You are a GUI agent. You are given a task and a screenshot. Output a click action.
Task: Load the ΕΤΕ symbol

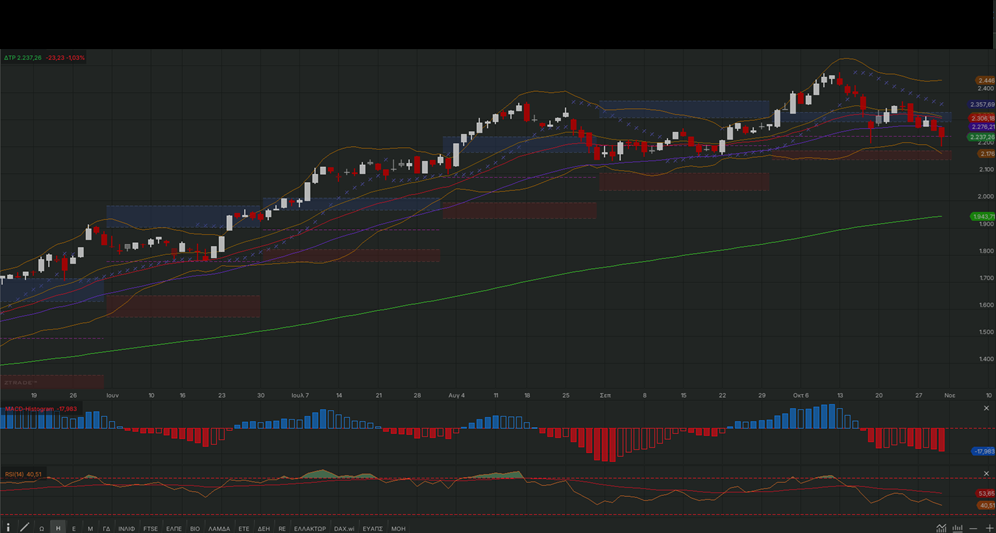pyautogui.click(x=244, y=528)
